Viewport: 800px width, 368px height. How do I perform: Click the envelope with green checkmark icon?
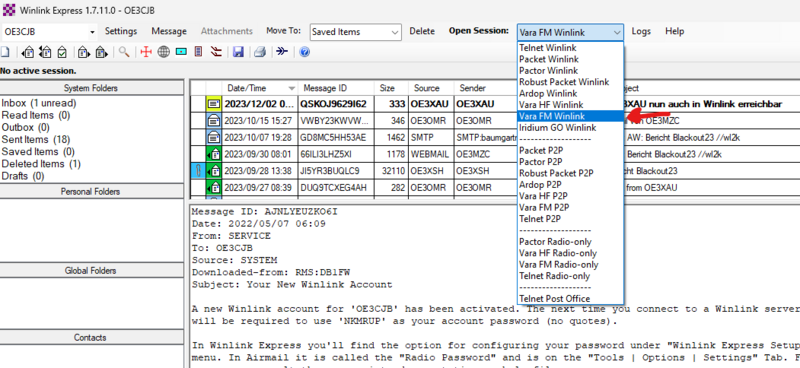62,52
